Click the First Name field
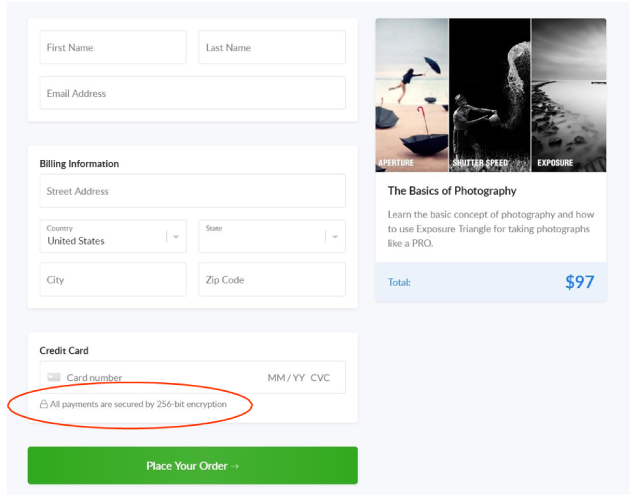634x500 pixels. [x=113, y=47]
